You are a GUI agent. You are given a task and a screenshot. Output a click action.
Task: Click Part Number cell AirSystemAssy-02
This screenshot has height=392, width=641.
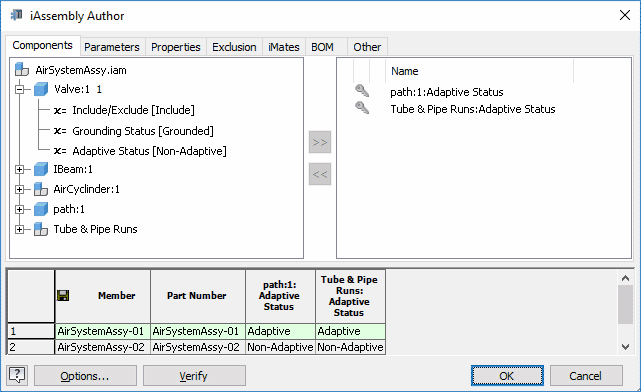pos(198,347)
